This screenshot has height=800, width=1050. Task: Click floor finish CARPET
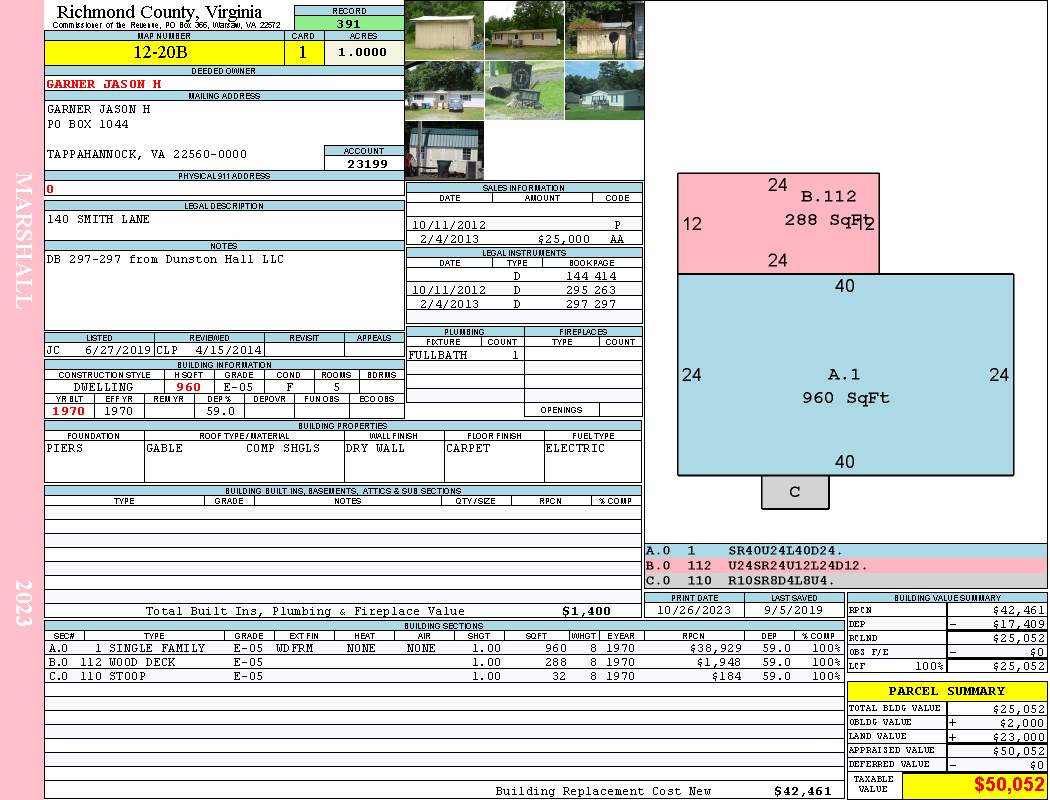pos(468,448)
